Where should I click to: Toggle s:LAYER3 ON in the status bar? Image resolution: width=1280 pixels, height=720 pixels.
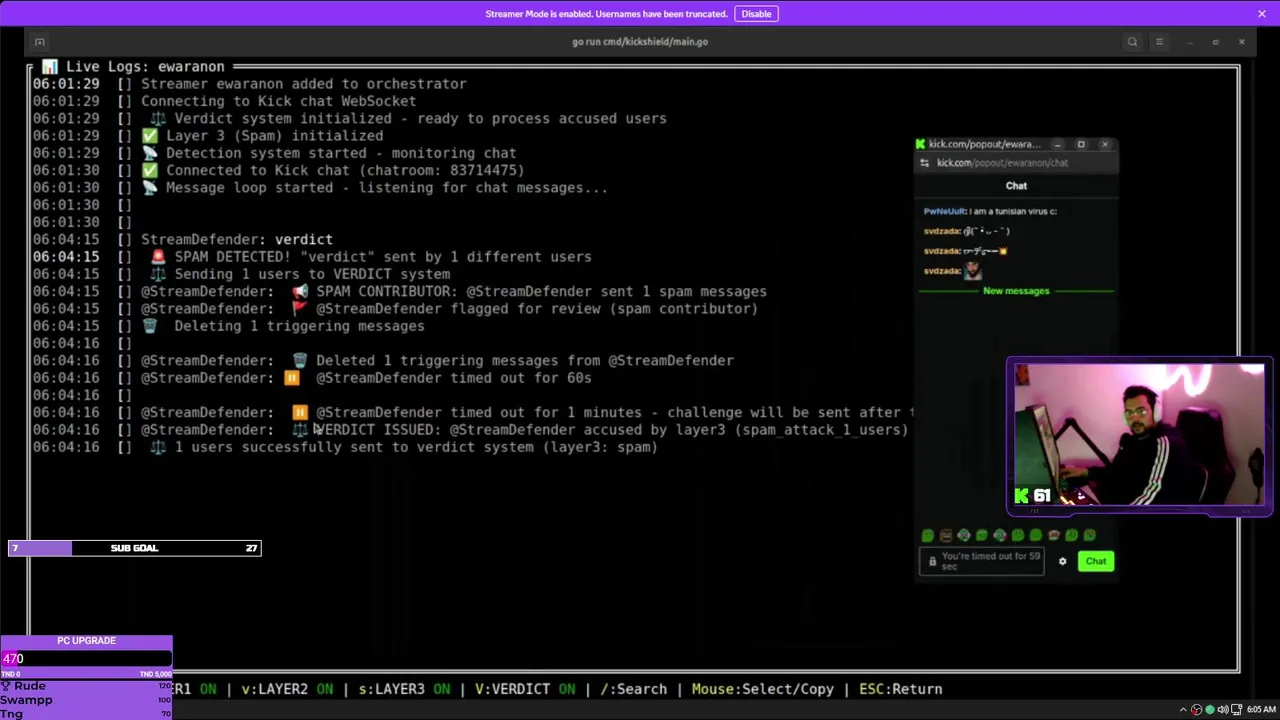pyautogui.click(x=404, y=689)
